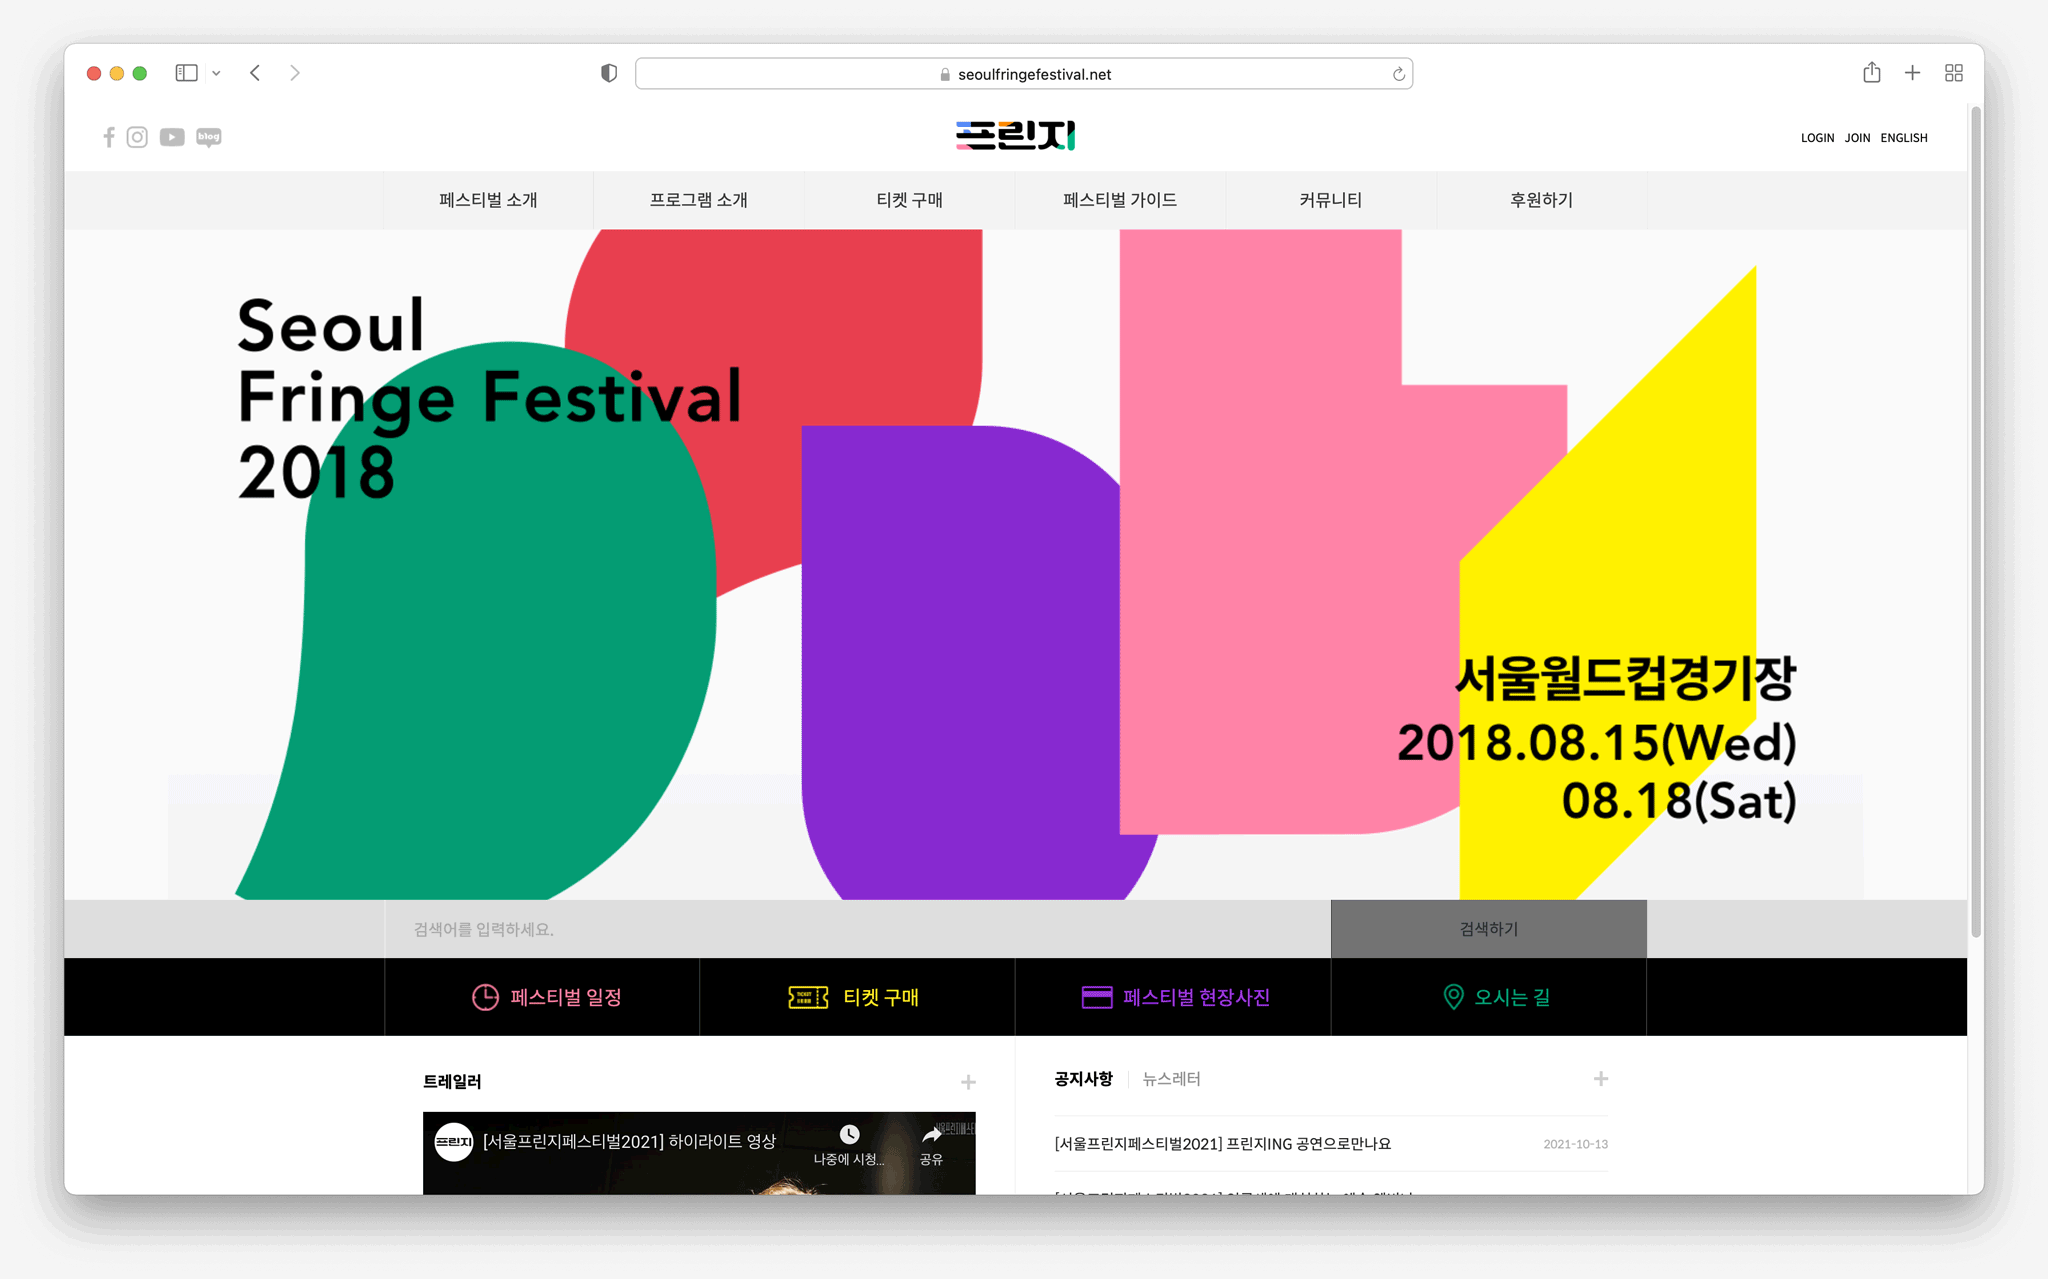Open a new tab with plus icon
This screenshot has height=1279, width=2048.
(1912, 73)
